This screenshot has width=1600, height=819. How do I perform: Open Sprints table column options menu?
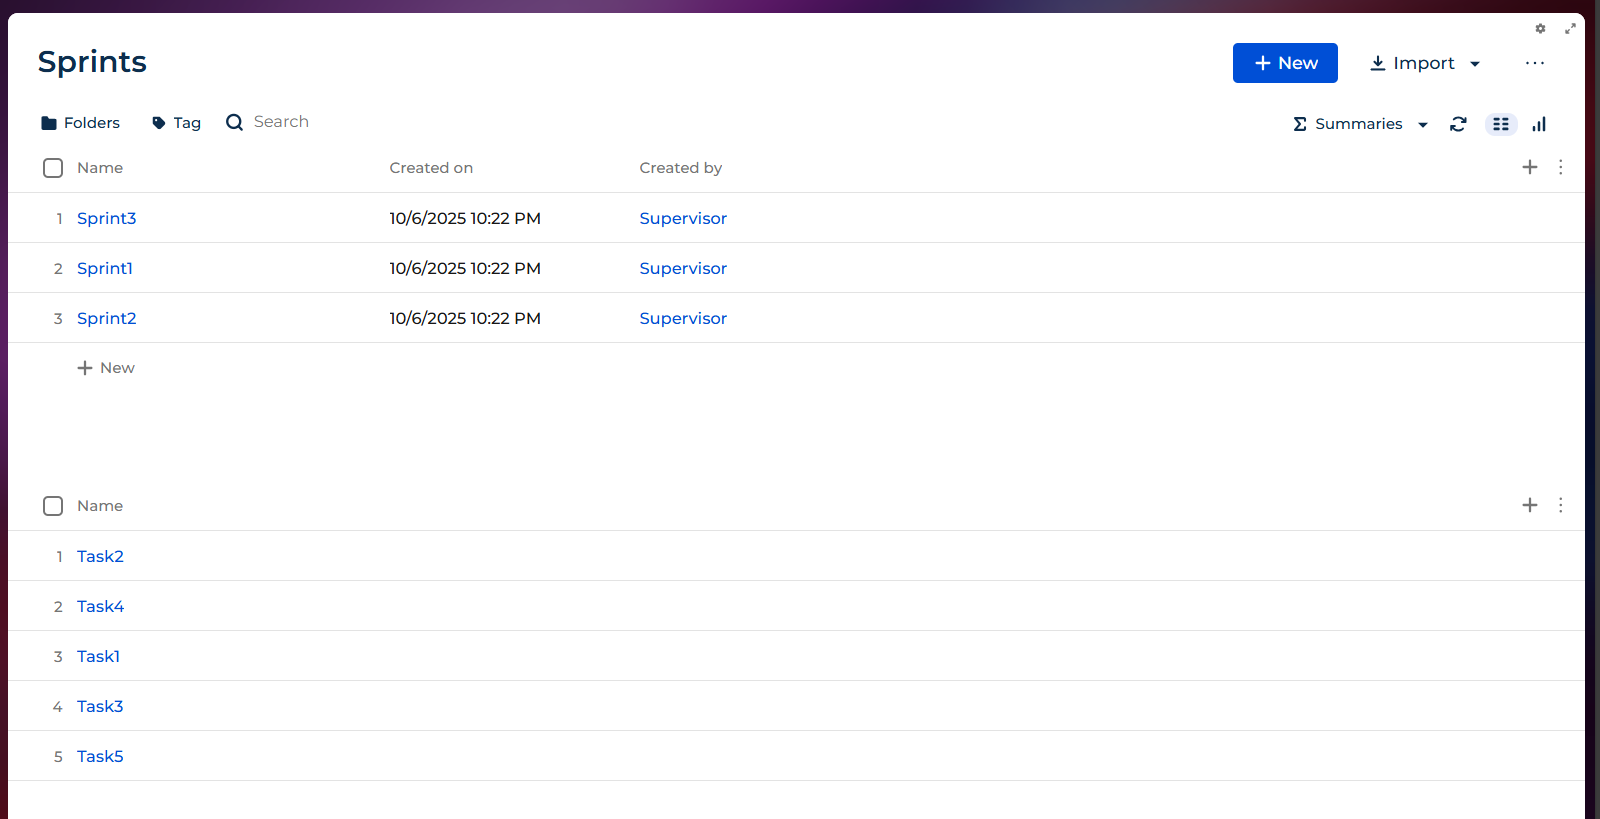(x=1560, y=167)
